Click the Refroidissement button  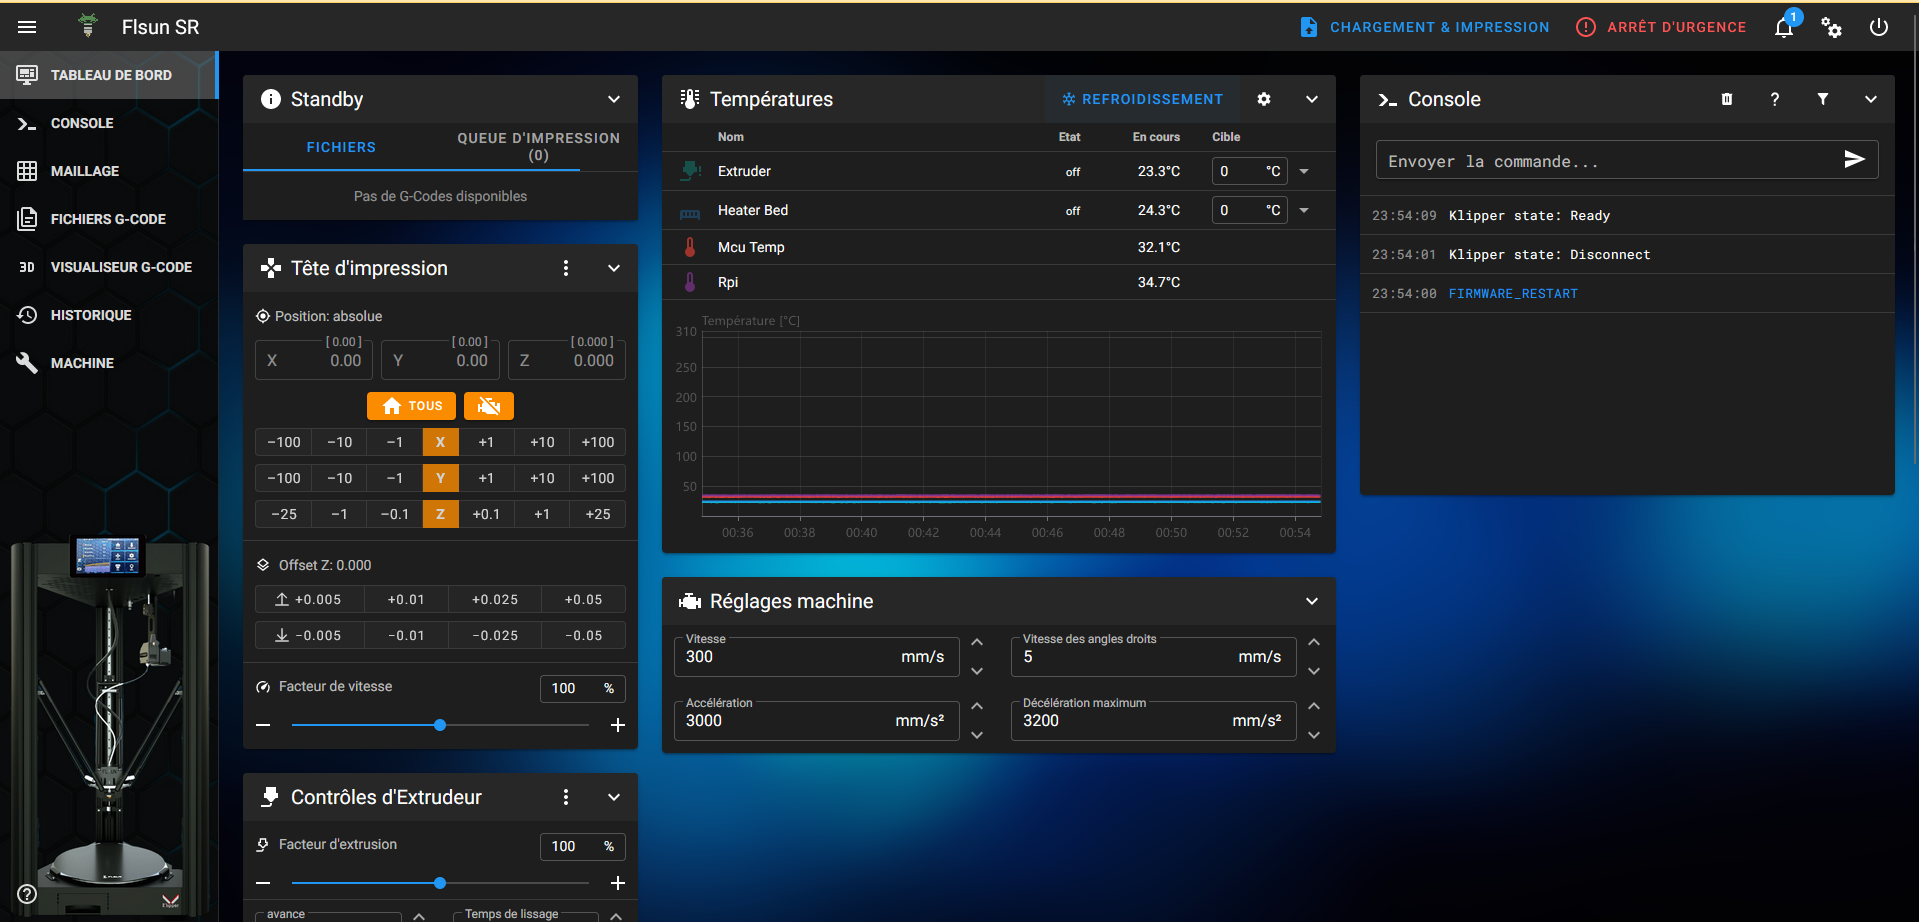1142,99
